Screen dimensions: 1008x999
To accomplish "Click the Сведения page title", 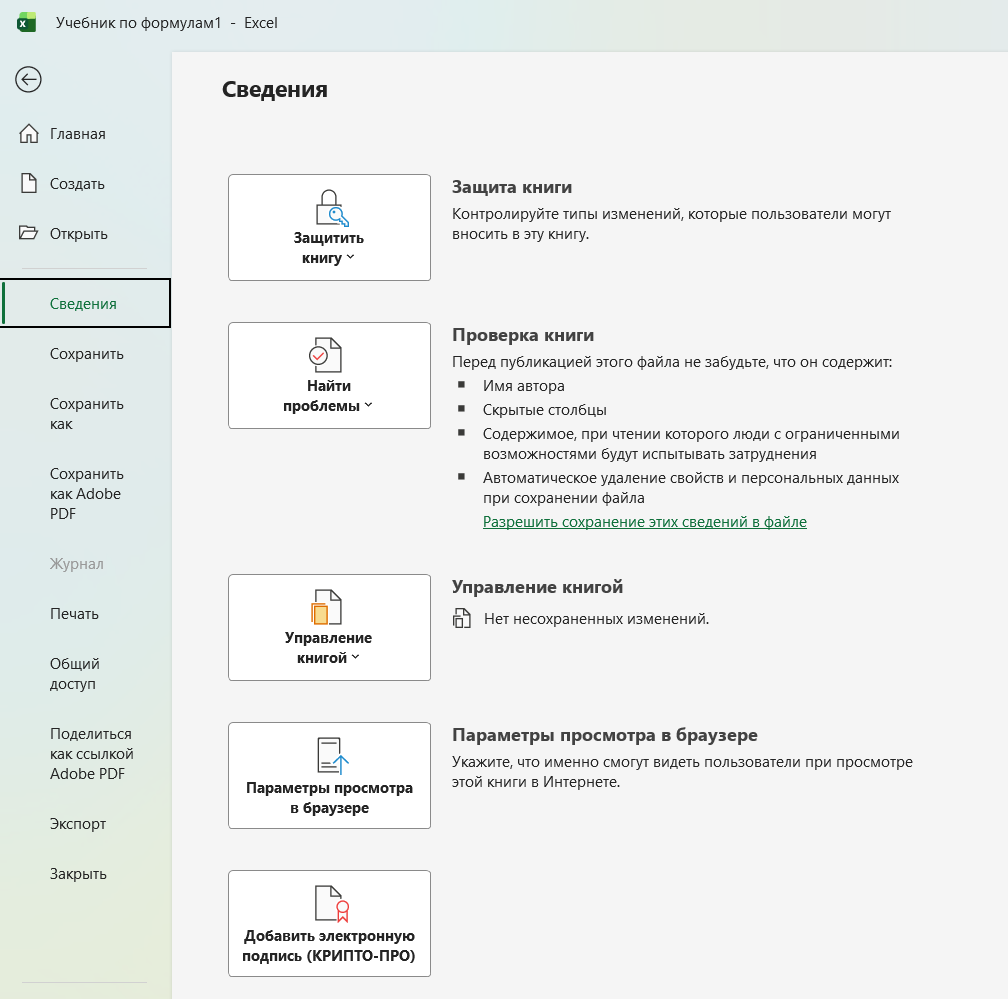I will [x=274, y=89].
